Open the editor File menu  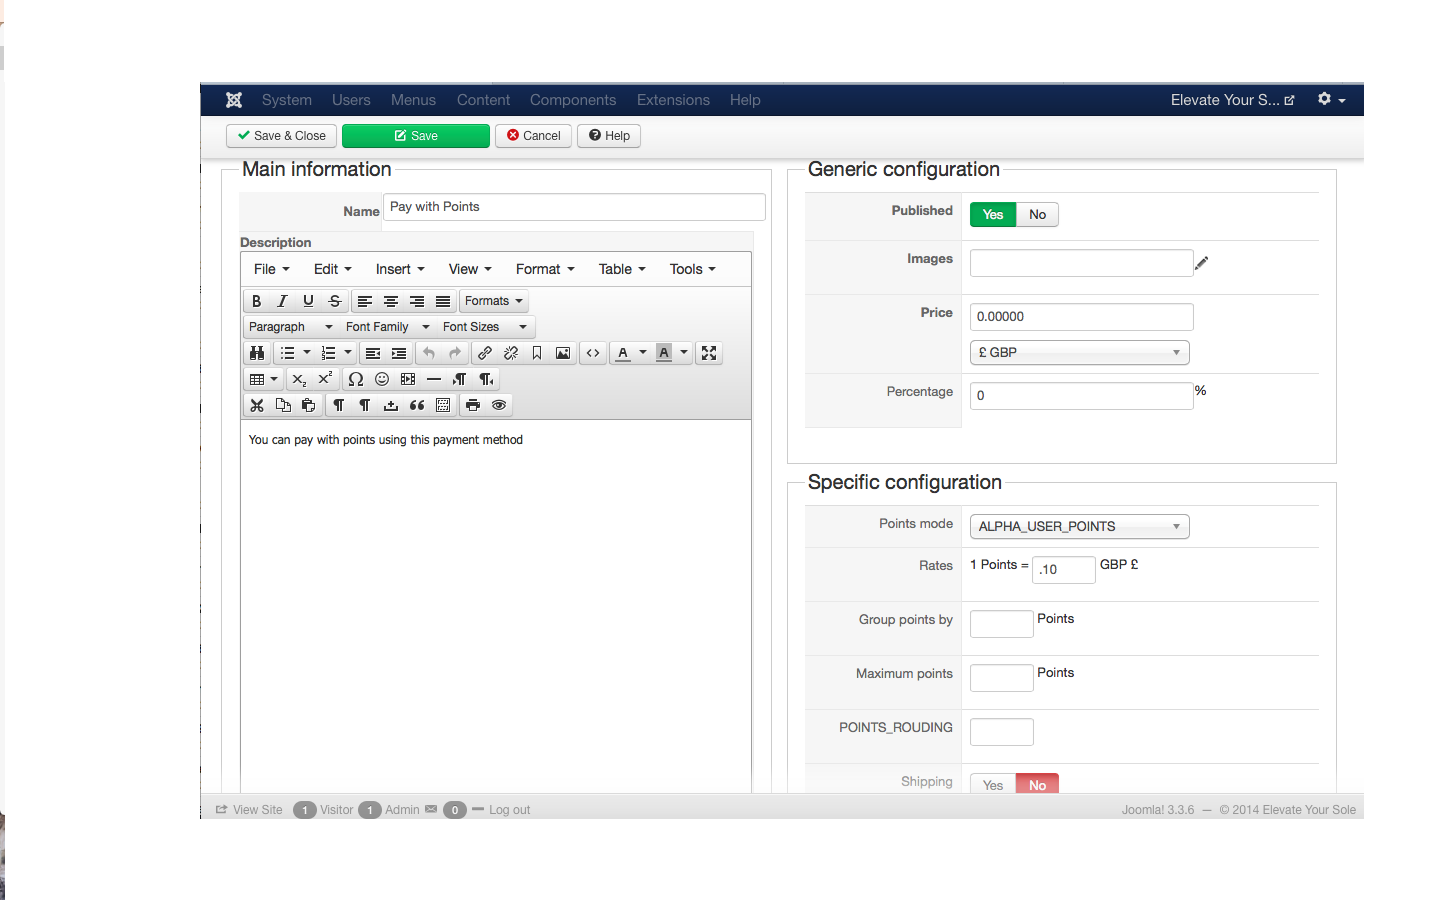click(x=271, y=269)
